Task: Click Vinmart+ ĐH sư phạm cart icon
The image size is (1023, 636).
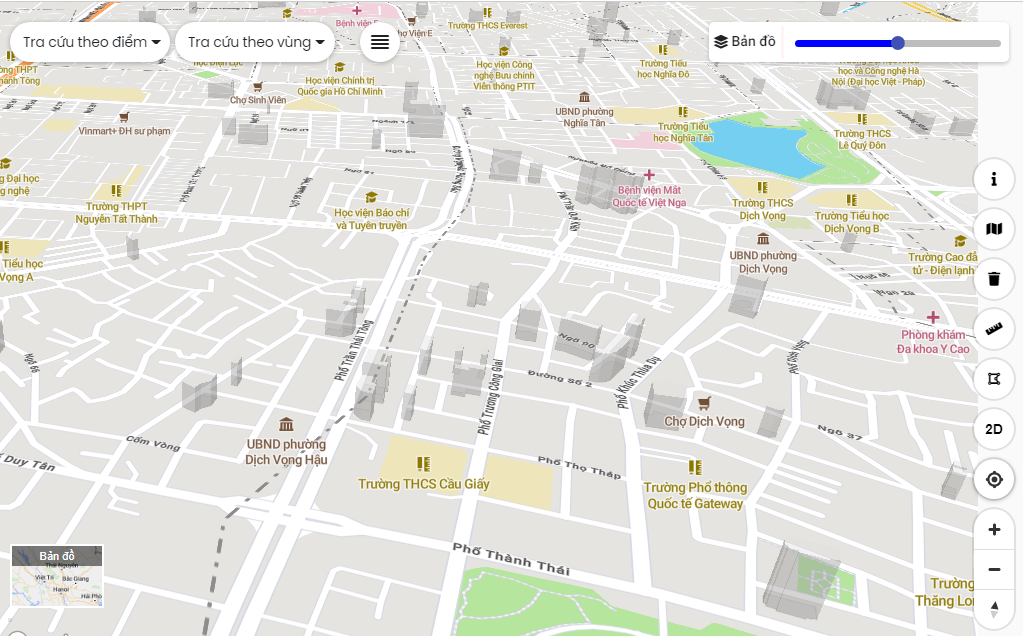Action: click(x=124, y=117)
